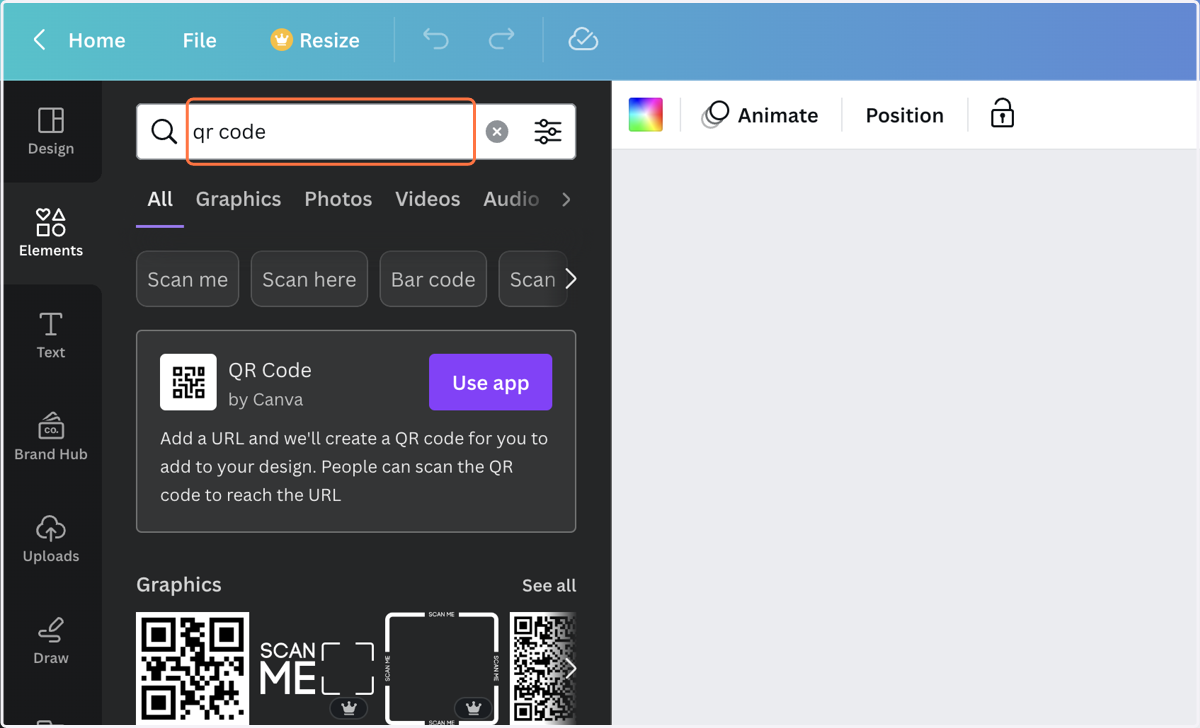Viewport: 1200px width, 728px height.
Task: Go to Home
Action: pyautogui.click(x=97, y=40)
